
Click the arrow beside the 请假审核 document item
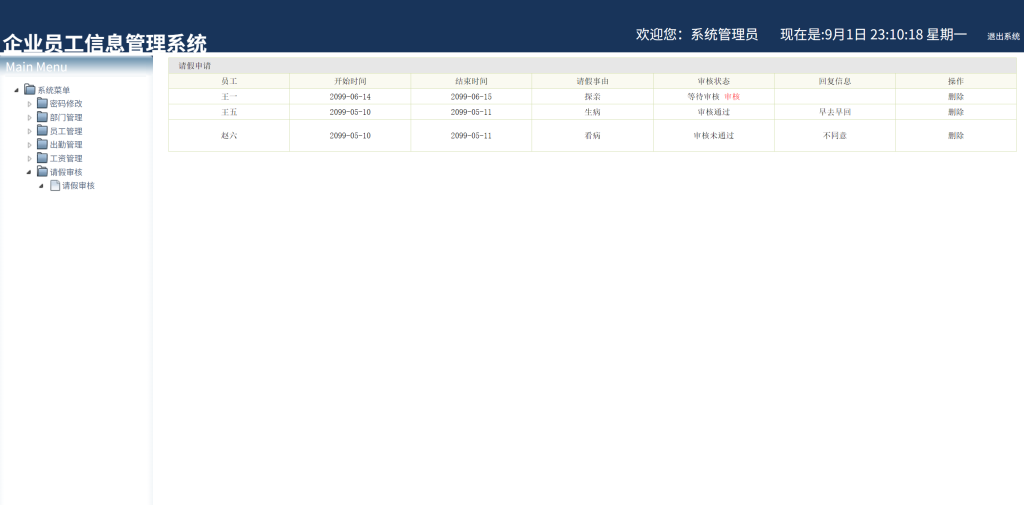(41, 186)
